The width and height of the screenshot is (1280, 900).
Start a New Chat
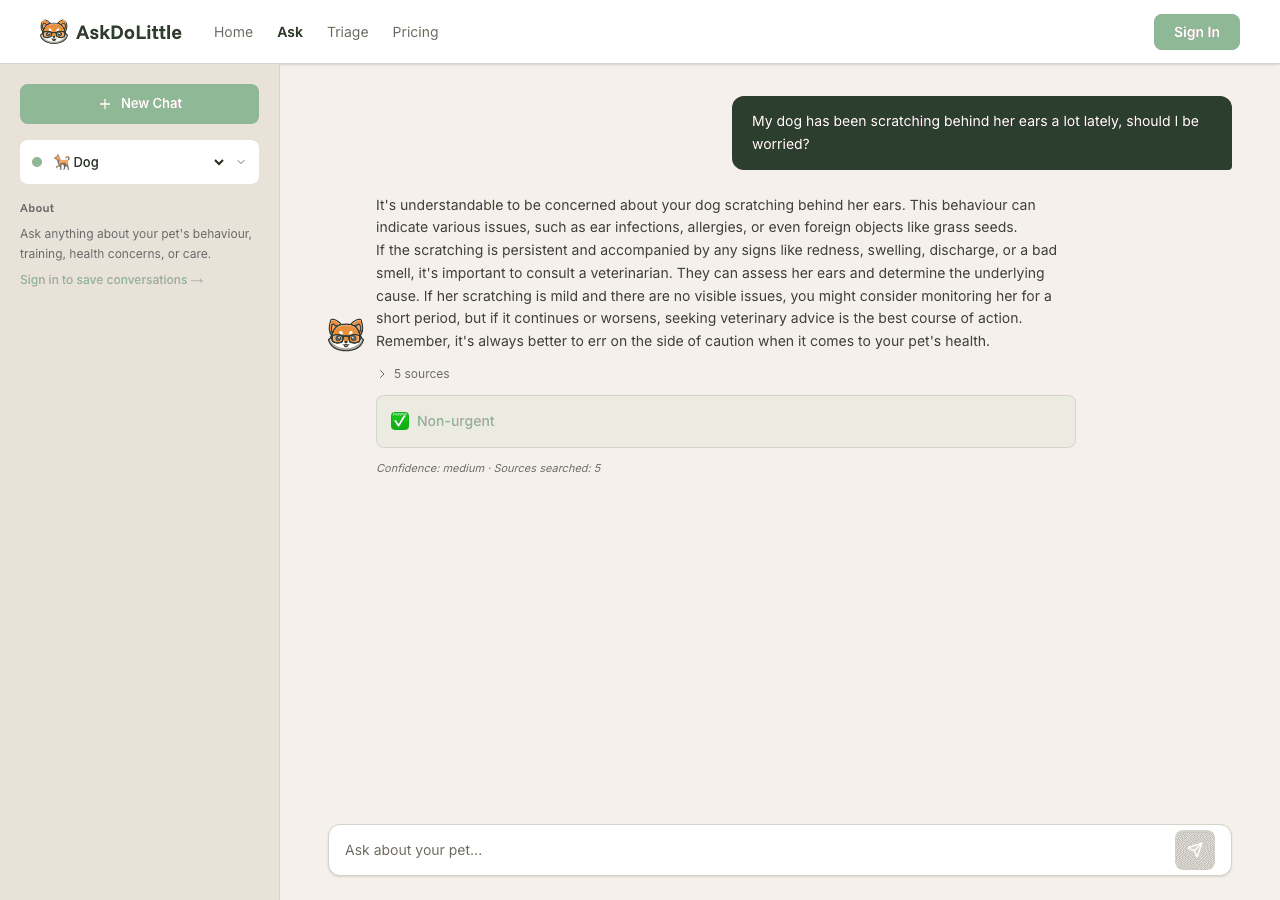pyautogui.click(x=139, y=103)
